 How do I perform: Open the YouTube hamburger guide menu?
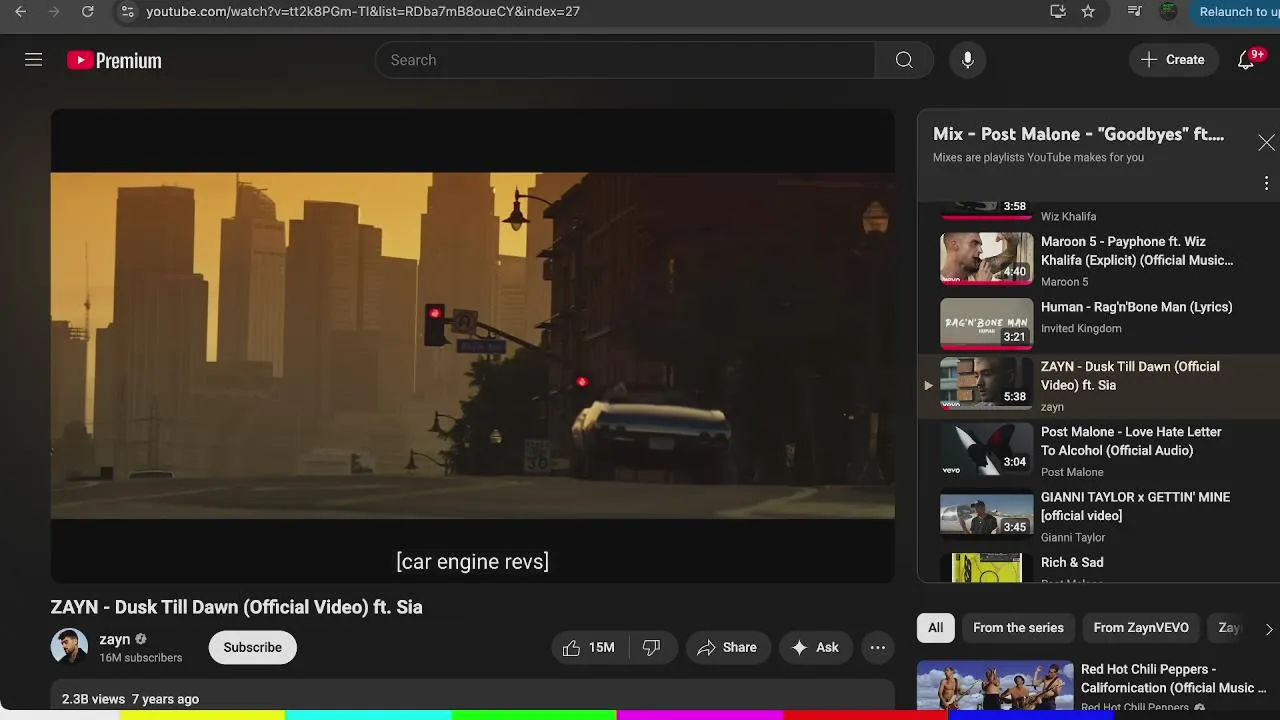click(x=33, y=60)
